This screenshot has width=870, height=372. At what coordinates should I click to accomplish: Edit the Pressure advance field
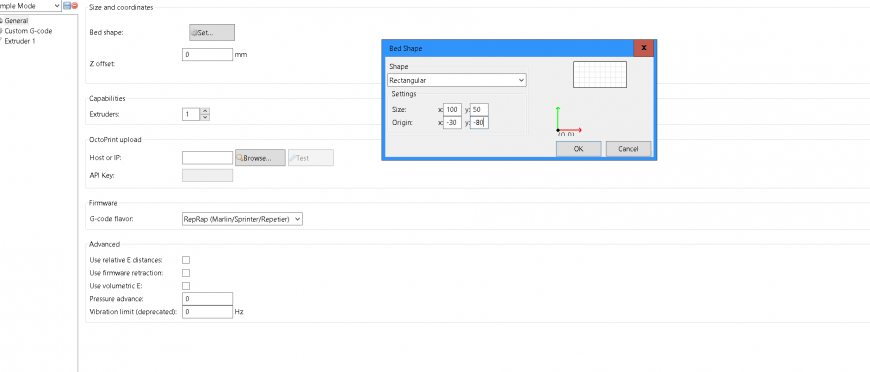207,299
